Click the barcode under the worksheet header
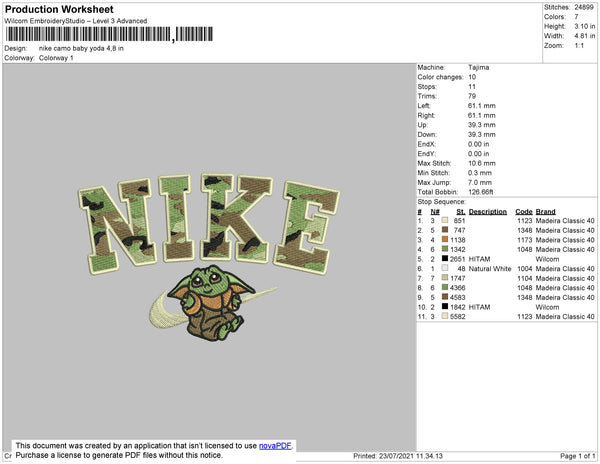This screenshot has width=600, height=464. click(x=109, y=34)
